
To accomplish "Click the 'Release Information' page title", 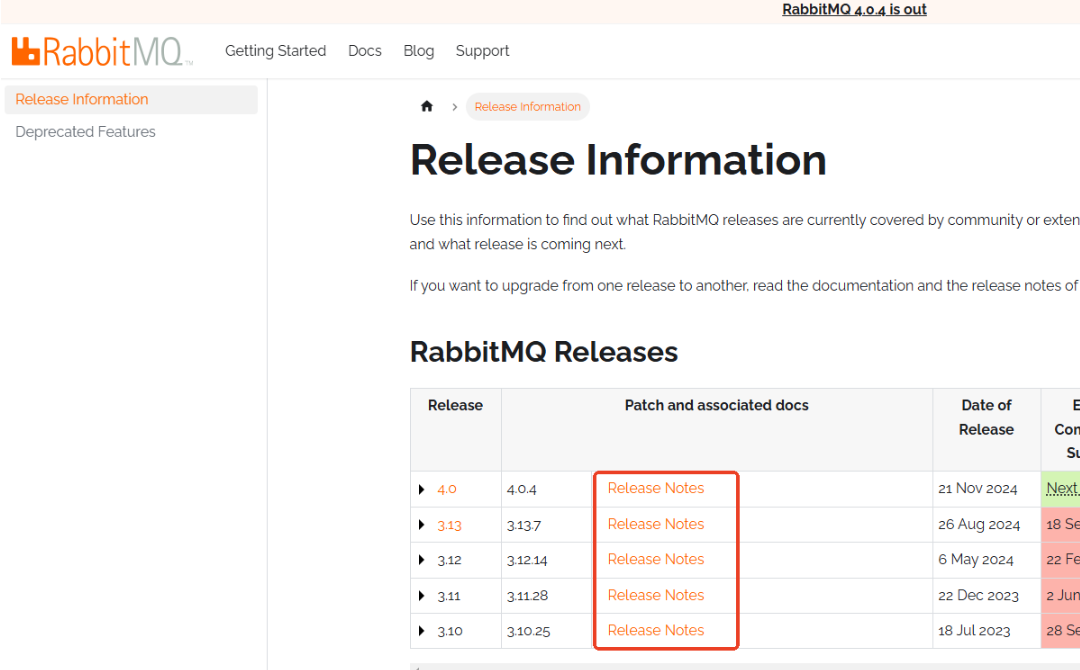I will 618,160.
